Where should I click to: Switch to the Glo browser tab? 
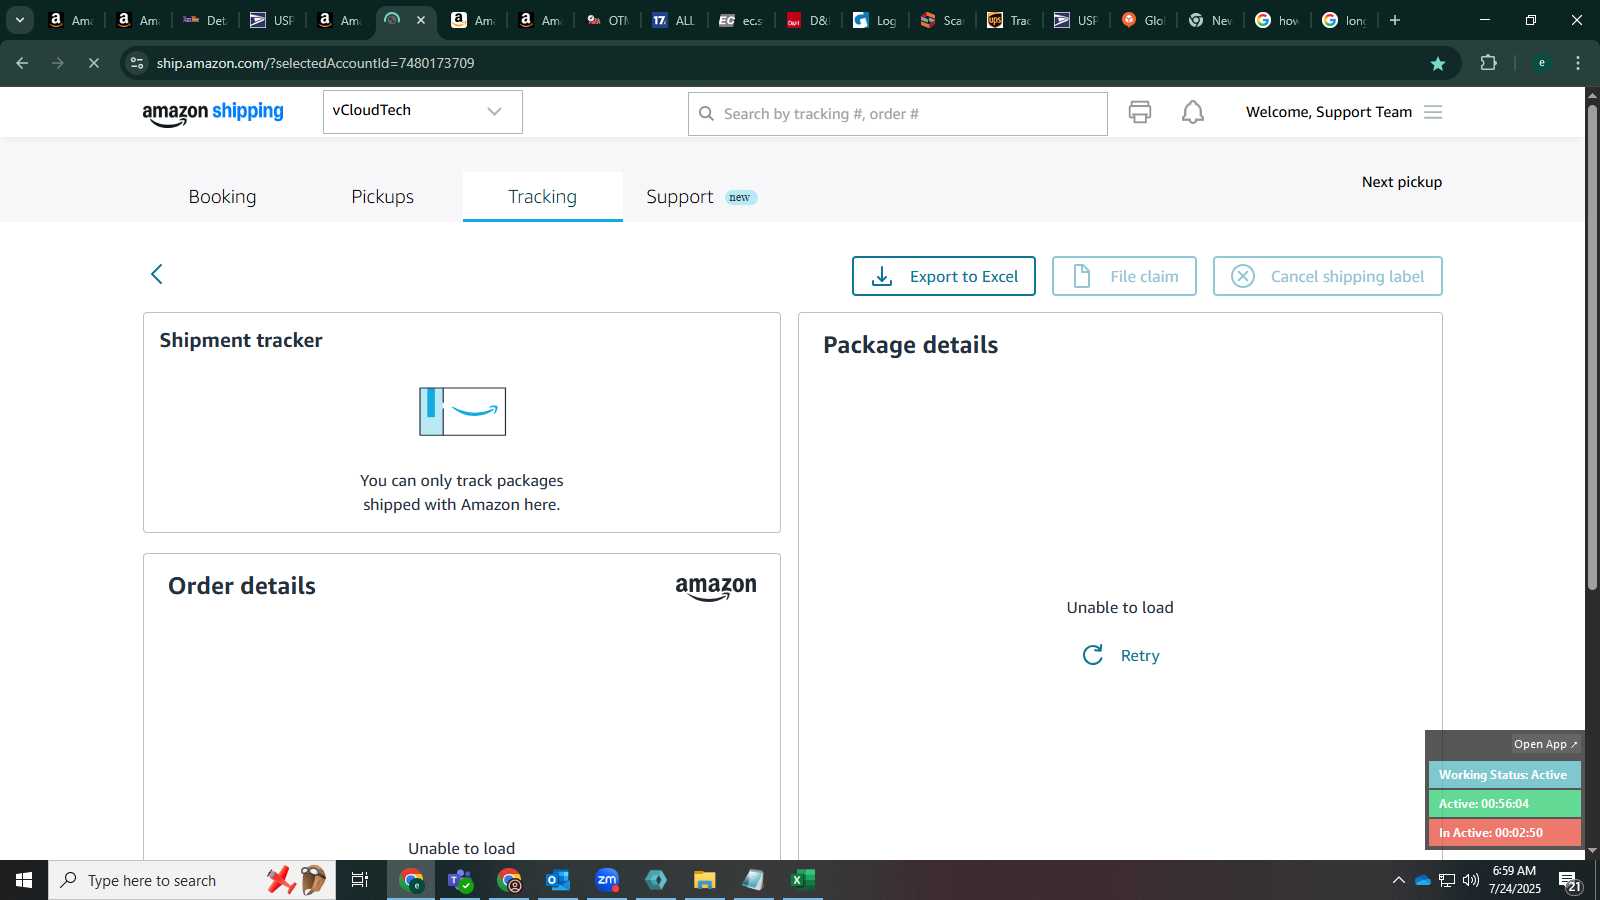1142,20
